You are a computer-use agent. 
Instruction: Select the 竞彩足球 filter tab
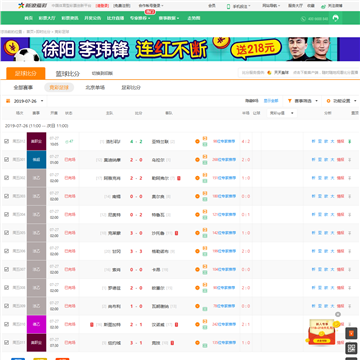coord(59,88)
